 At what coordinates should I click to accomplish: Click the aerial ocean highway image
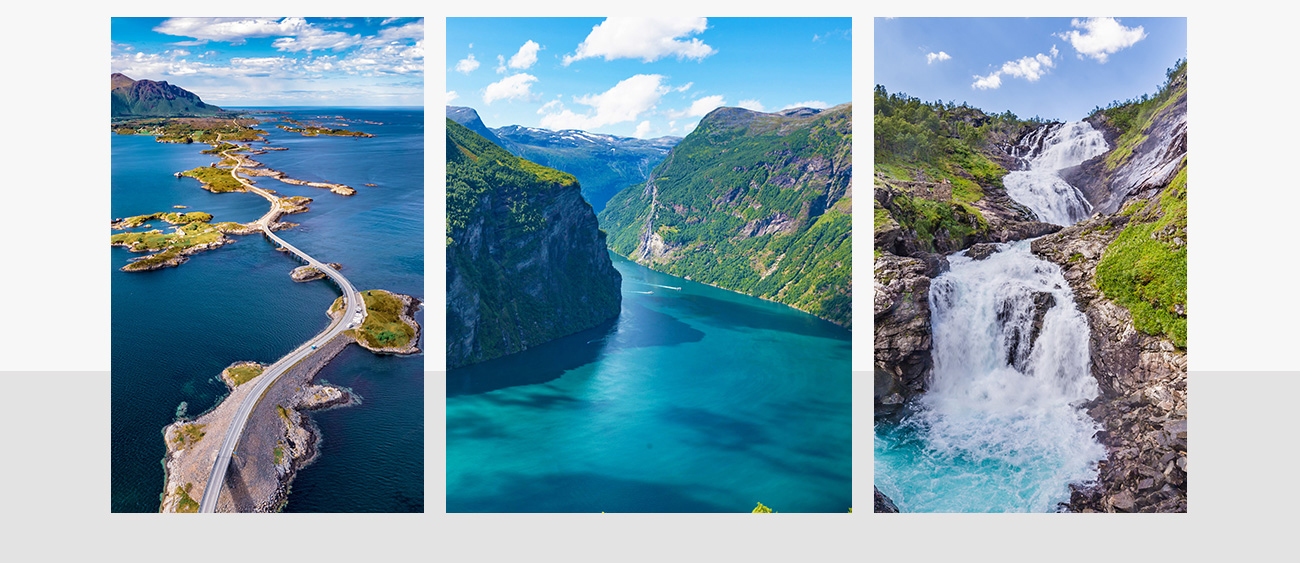pos(267,265)
